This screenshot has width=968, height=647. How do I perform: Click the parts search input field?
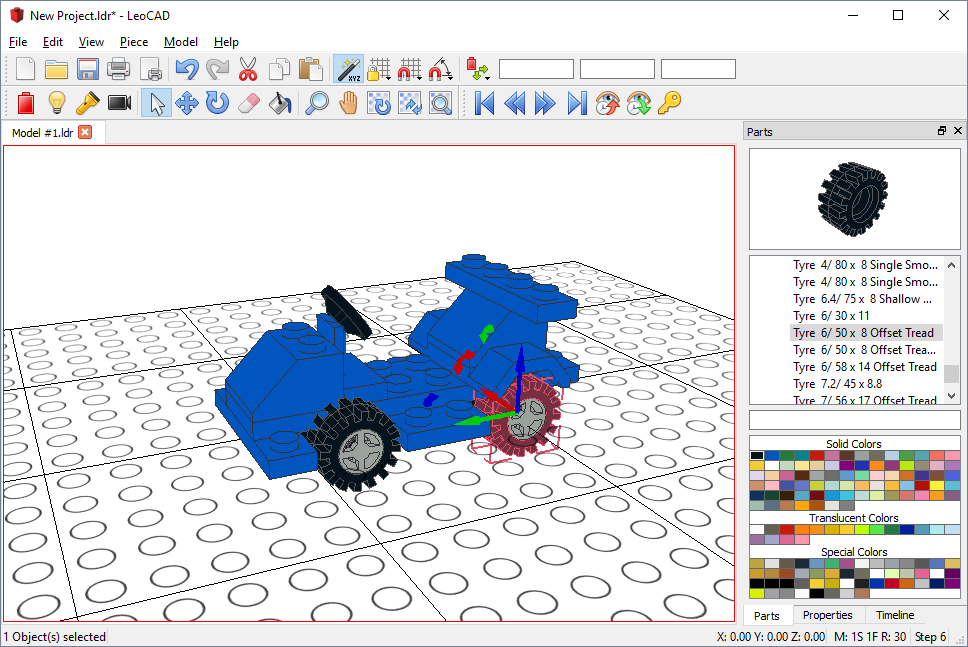click(x=854, y=420)
